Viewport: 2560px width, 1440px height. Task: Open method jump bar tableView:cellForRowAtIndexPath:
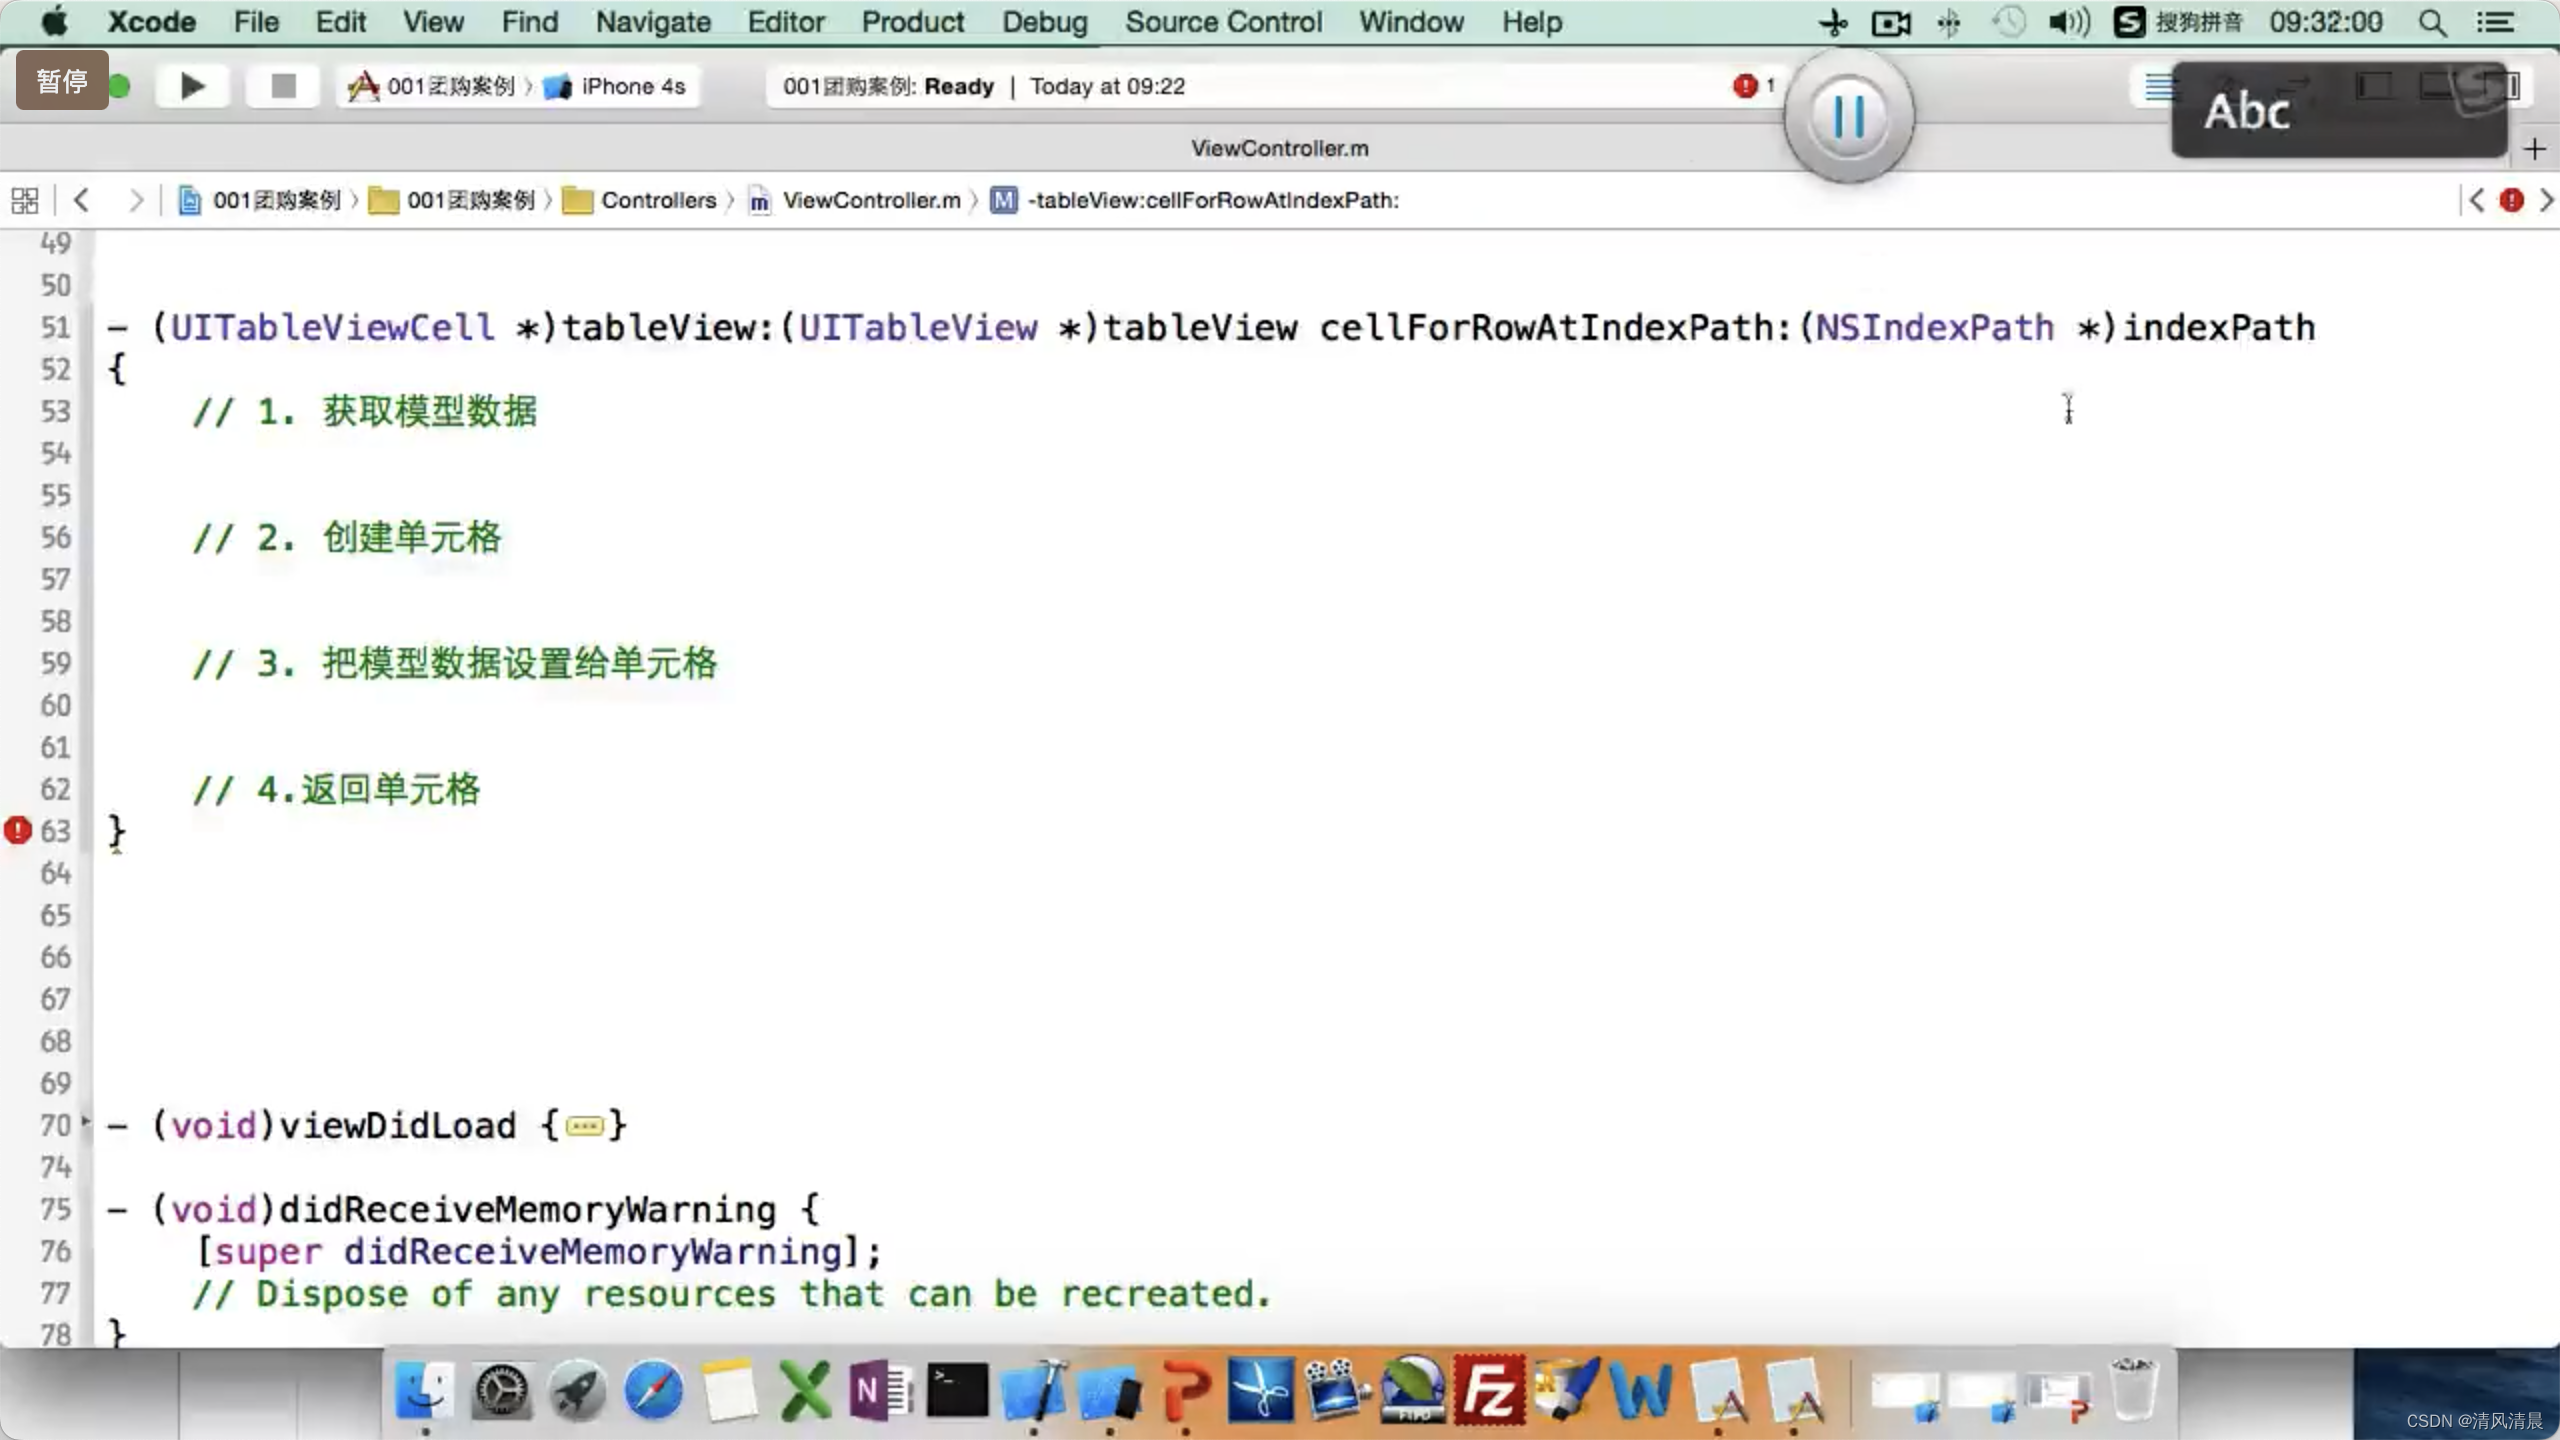tap(1212, 200)
